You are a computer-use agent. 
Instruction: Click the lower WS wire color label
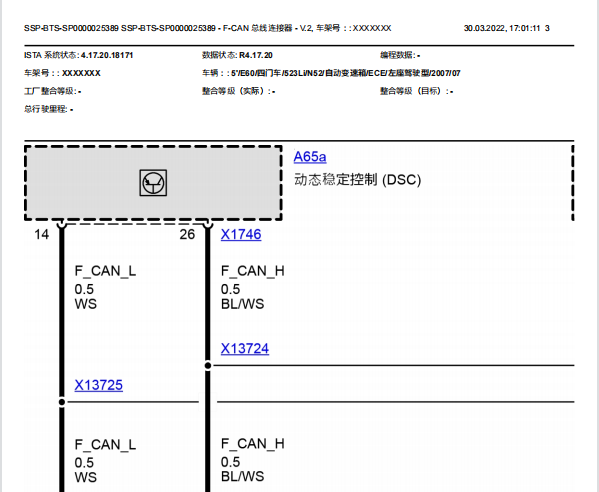86,477
